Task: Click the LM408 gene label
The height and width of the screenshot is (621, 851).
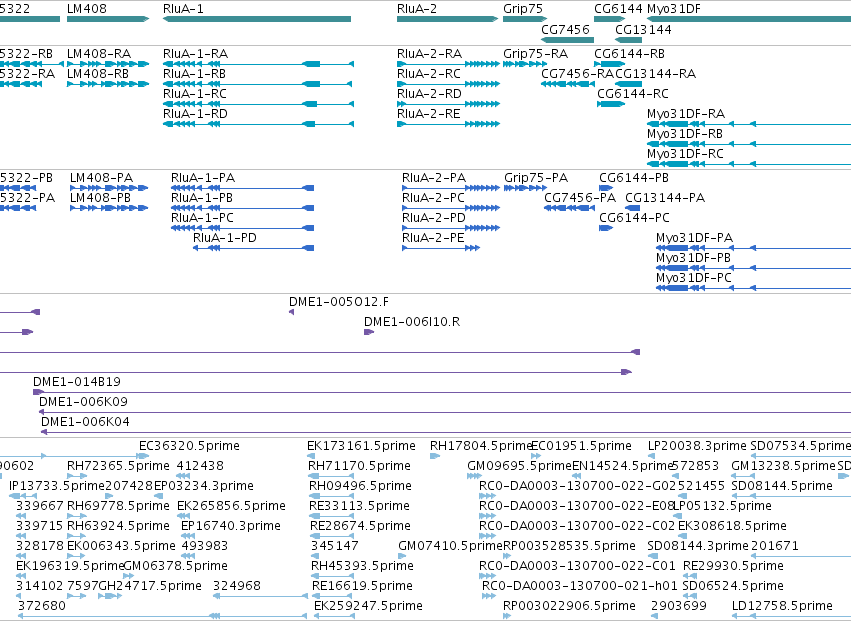Action: (87, 9)
